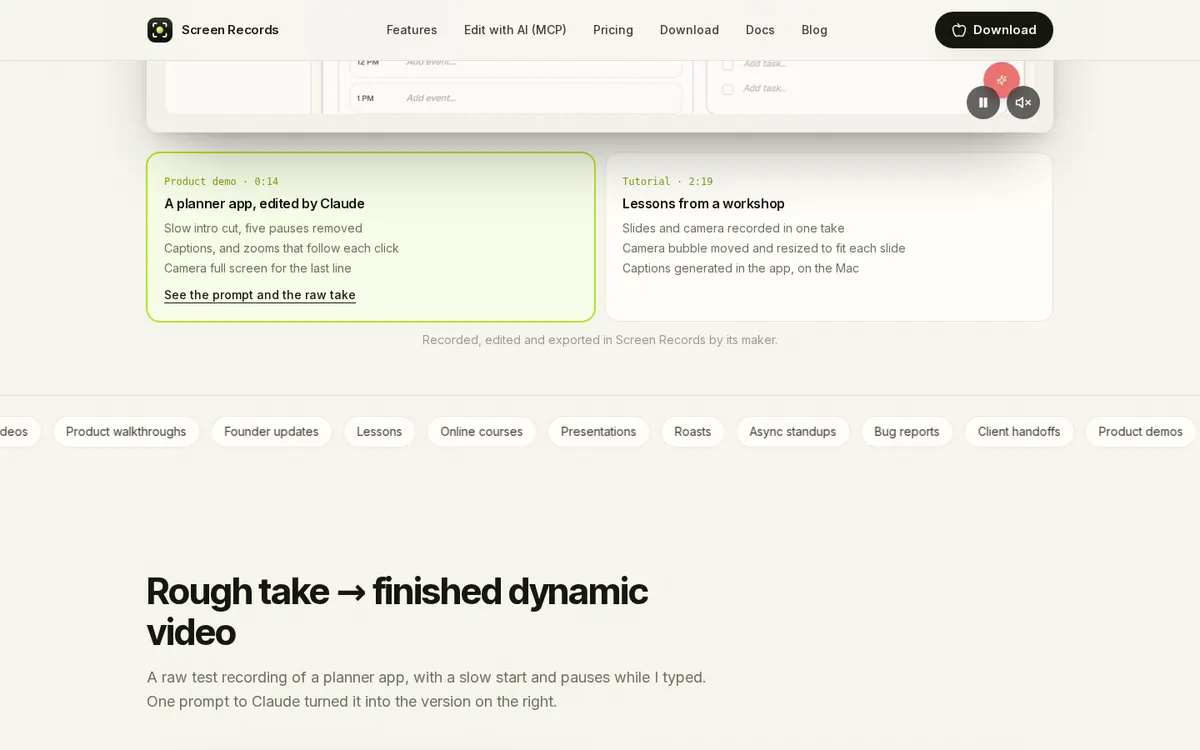1200x750 pixels.
Task: Select the planner app Product demo card
Action: (371, 237)
